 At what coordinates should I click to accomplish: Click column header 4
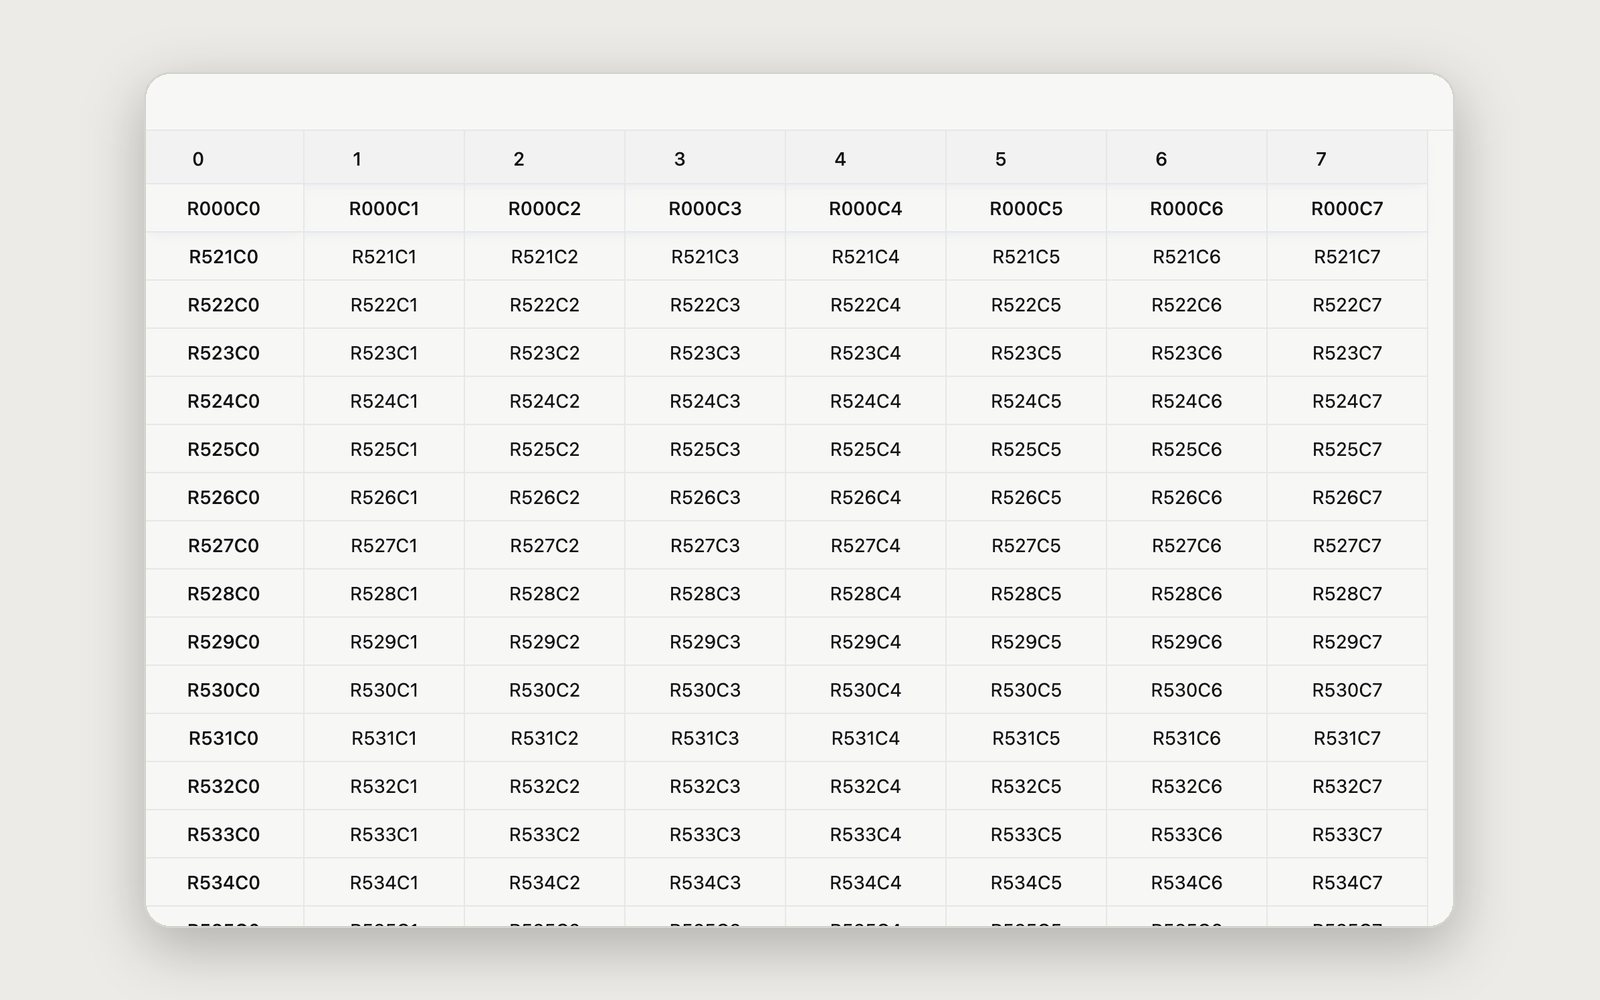coord(866,158)
